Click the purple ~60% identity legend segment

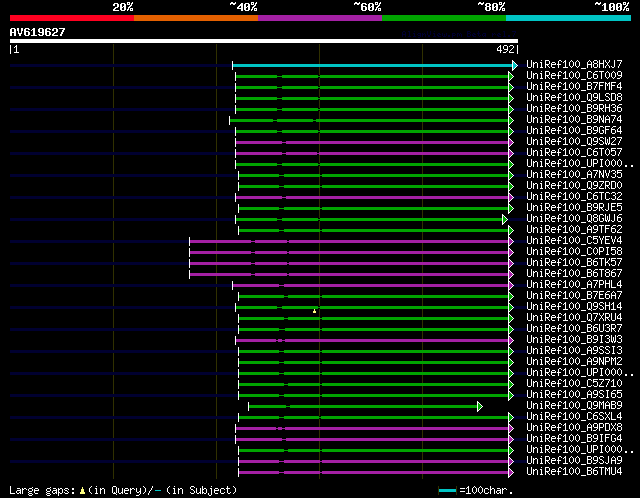(320, 18)
